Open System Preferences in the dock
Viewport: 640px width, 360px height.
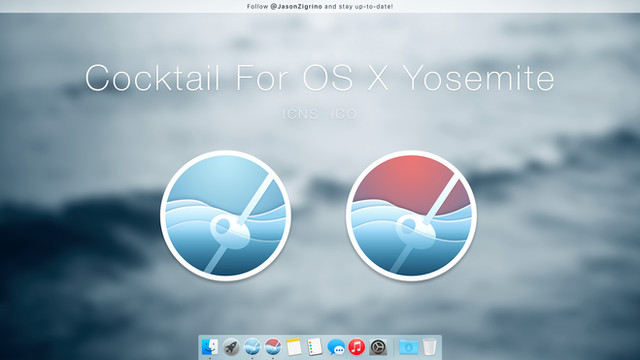click(x=378, y=347)
